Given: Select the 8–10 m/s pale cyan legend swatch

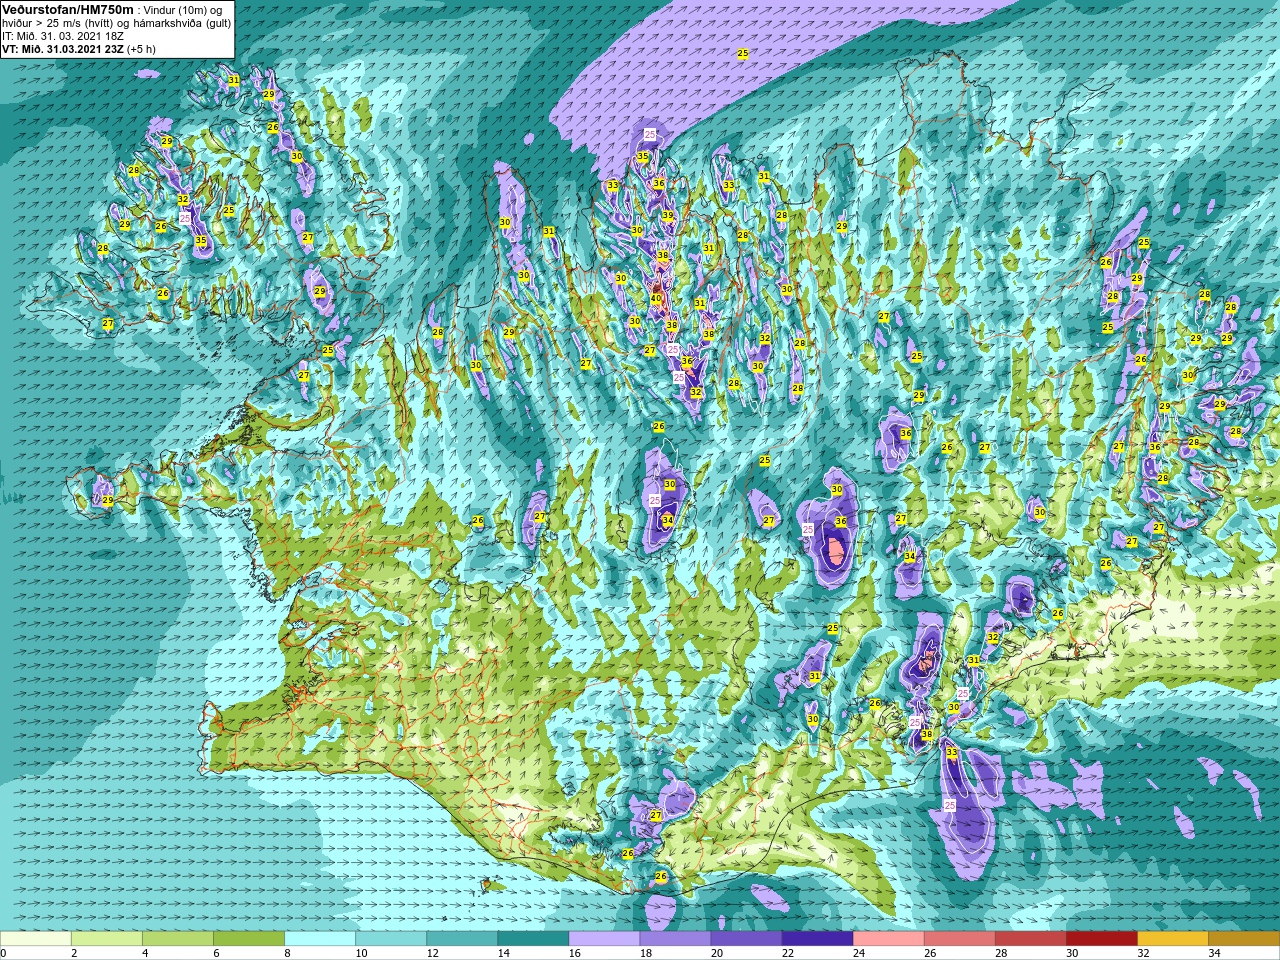Looking at the screenshot, I should click(x=320, y=939).
